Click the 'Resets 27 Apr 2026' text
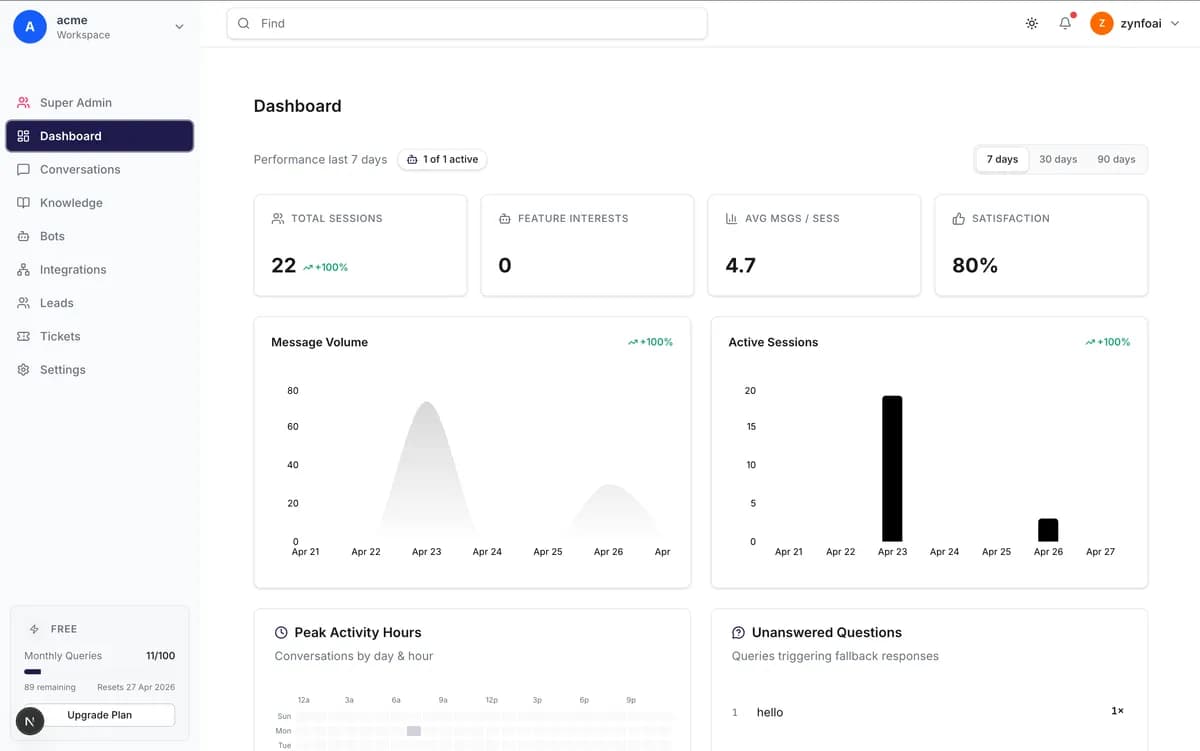Viewport: 1200px width, 751px height. [136, 688]
